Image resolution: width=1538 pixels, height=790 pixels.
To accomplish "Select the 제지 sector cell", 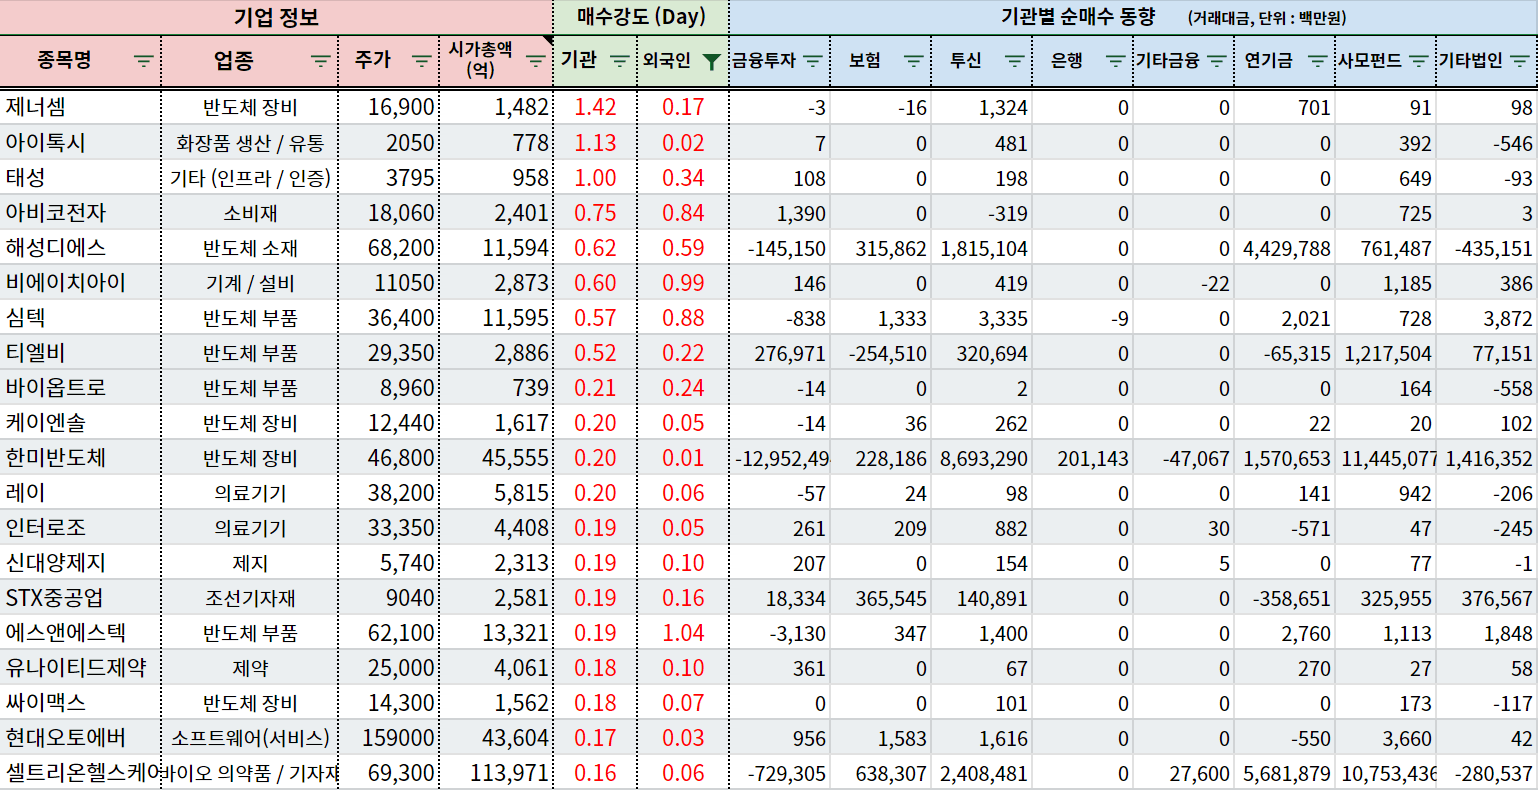I will [x=250, y=562].
